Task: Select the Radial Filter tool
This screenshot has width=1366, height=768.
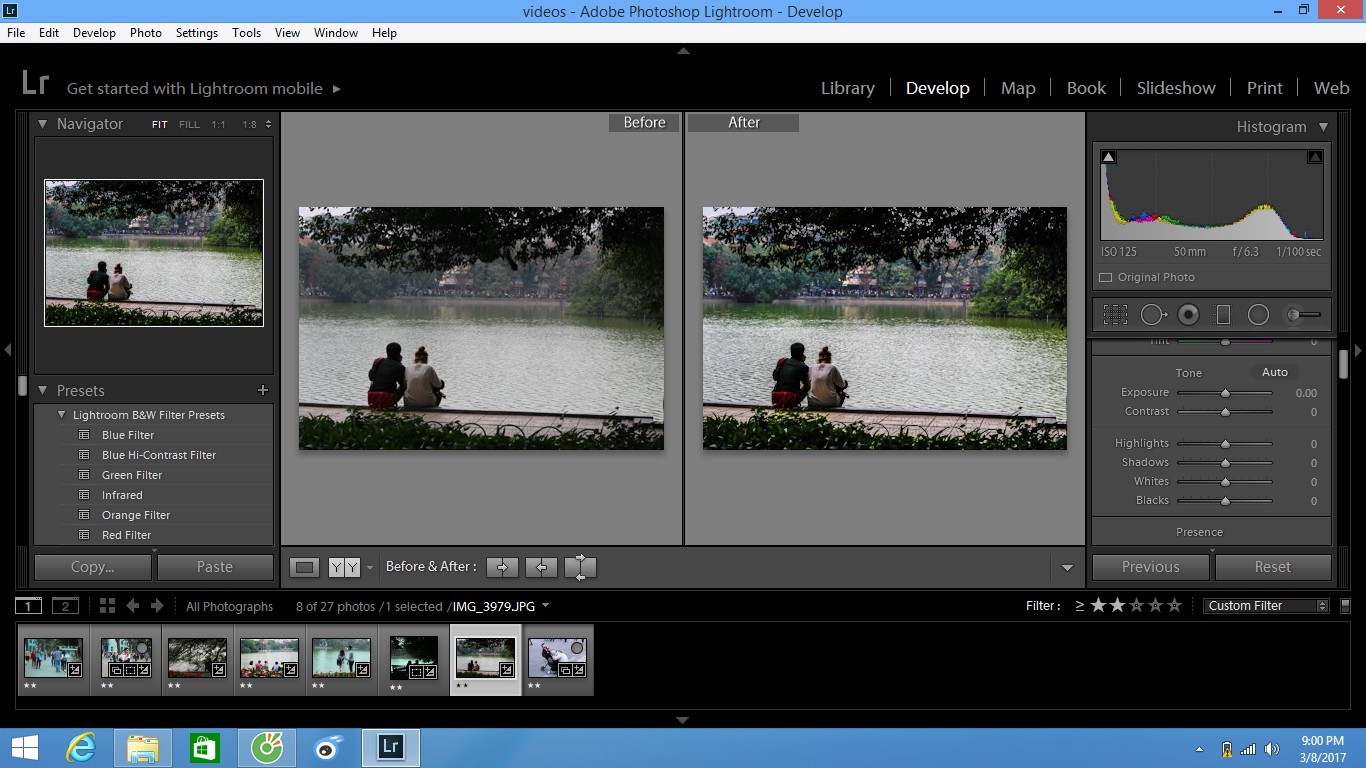Action: pos(1258,315)
